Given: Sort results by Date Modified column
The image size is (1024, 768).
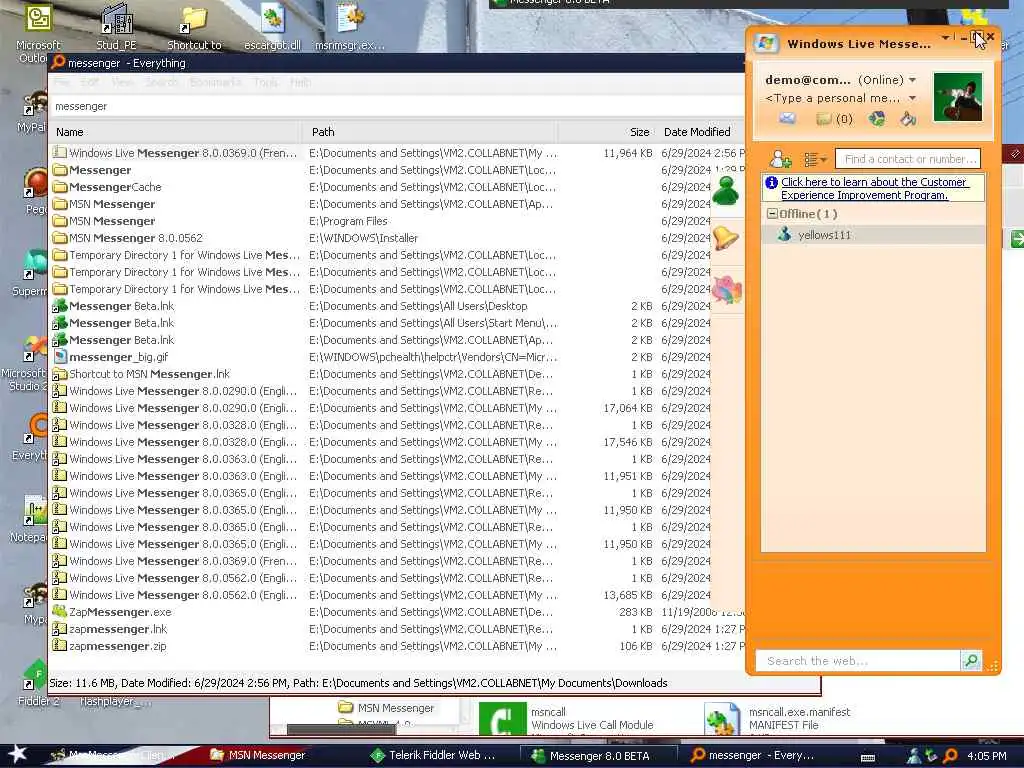Looking at the screenshot, I should [x=700, y=132].
